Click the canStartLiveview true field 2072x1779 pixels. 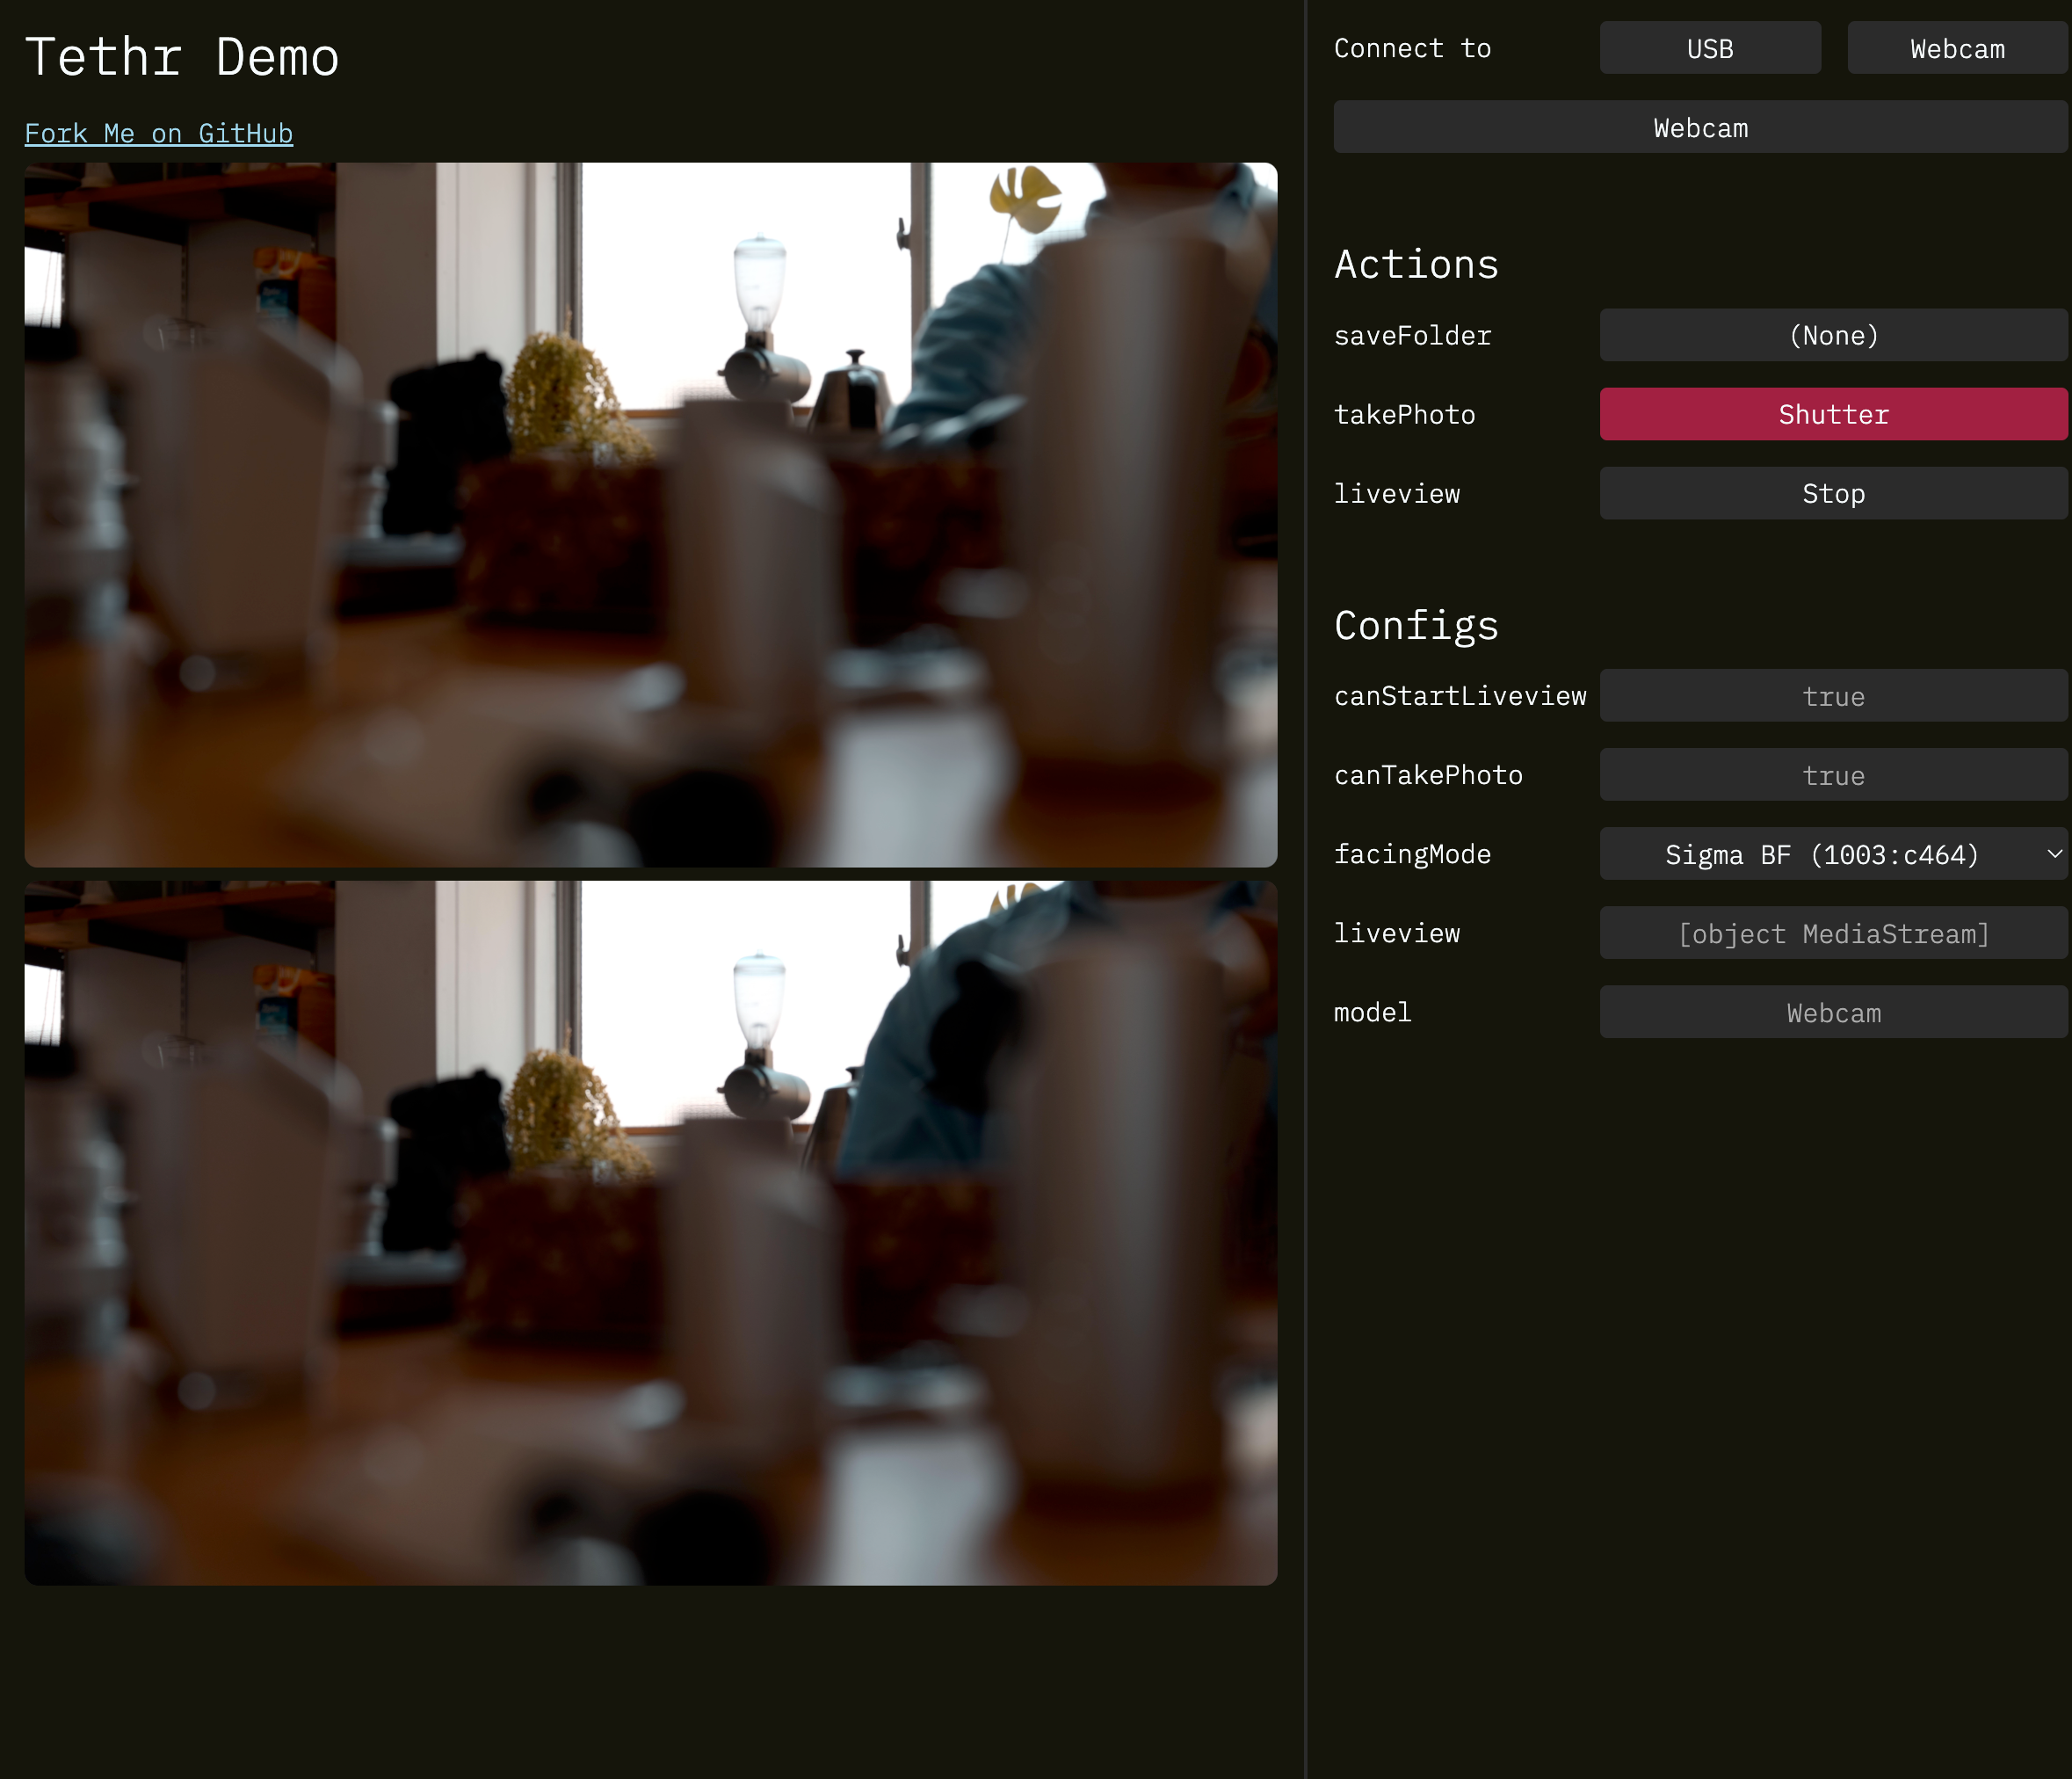tap(1832, 696)
